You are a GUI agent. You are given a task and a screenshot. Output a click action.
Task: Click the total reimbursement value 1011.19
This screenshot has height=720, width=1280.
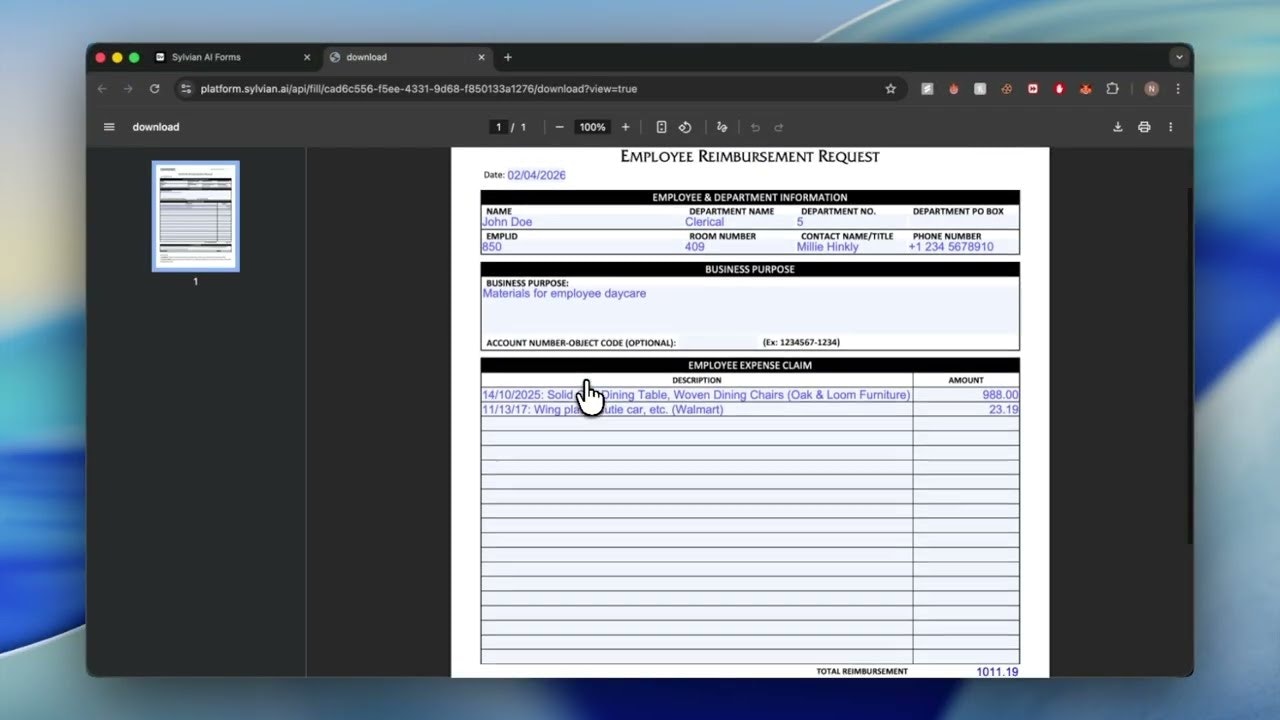(x=997, y=672)
